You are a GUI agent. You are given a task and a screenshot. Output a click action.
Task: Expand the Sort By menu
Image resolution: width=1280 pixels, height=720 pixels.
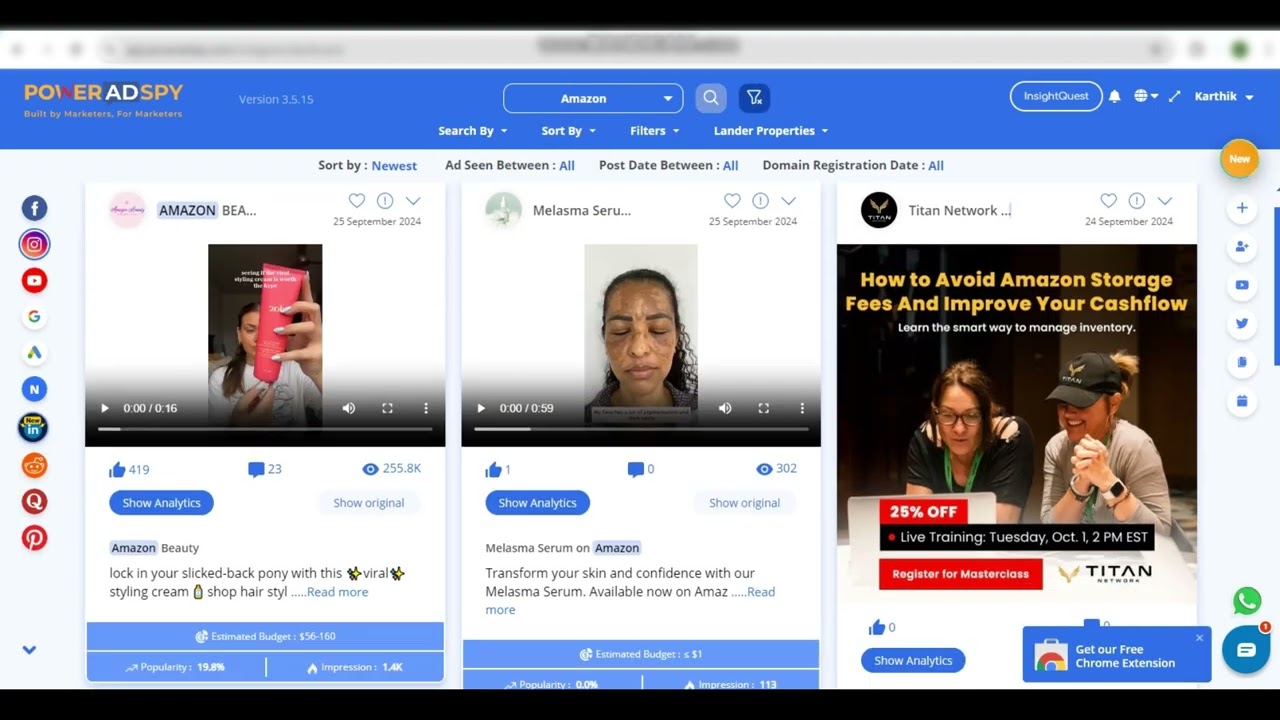click(x=568, y=131)
